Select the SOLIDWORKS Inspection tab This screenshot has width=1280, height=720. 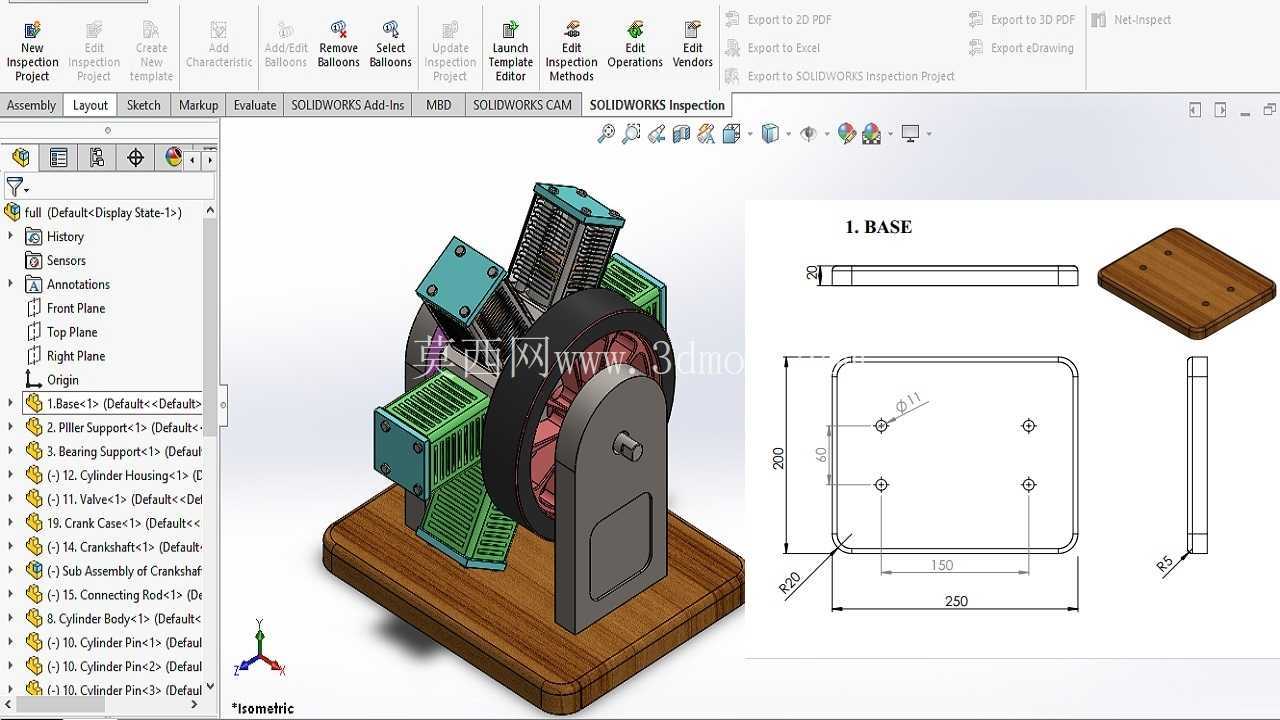657,105
